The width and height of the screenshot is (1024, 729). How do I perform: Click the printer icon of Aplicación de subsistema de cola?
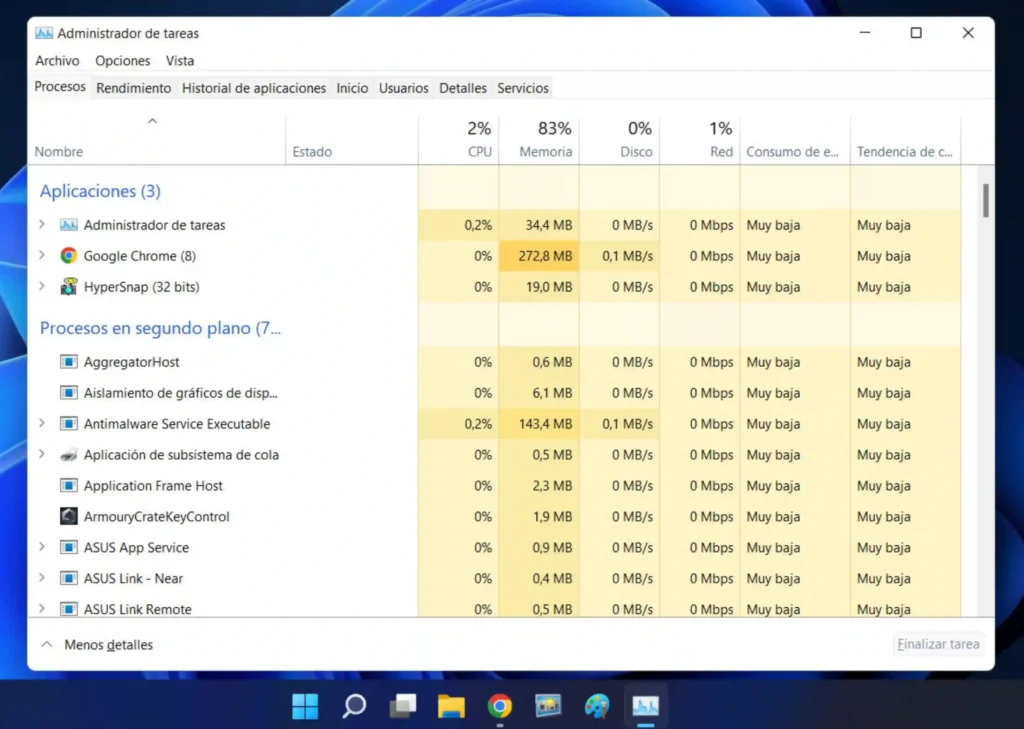tap(69, 455)
